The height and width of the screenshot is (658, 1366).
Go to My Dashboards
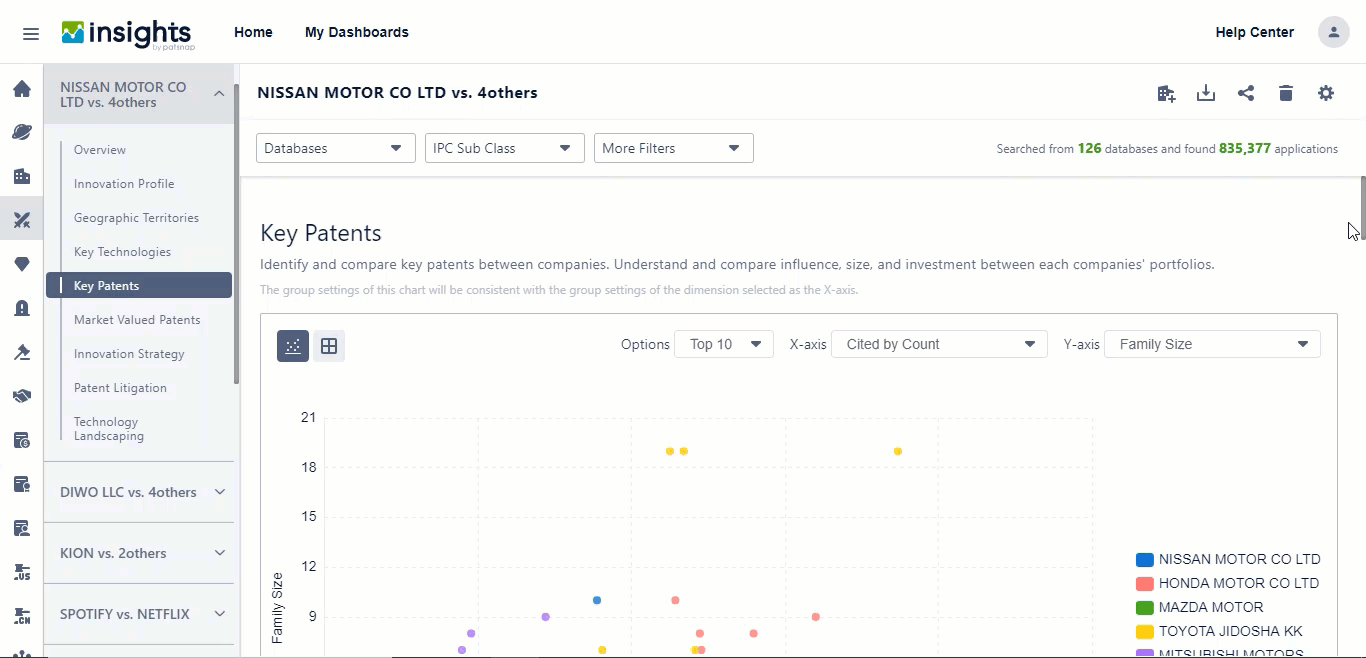tap(357, 32)
